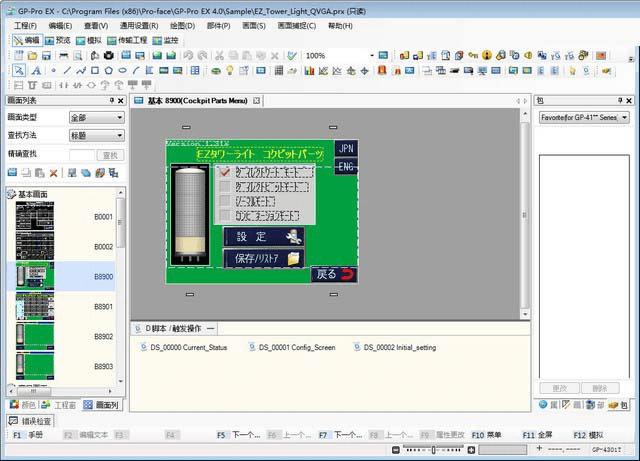Open the 工程(F) menu

pos(24,26)
